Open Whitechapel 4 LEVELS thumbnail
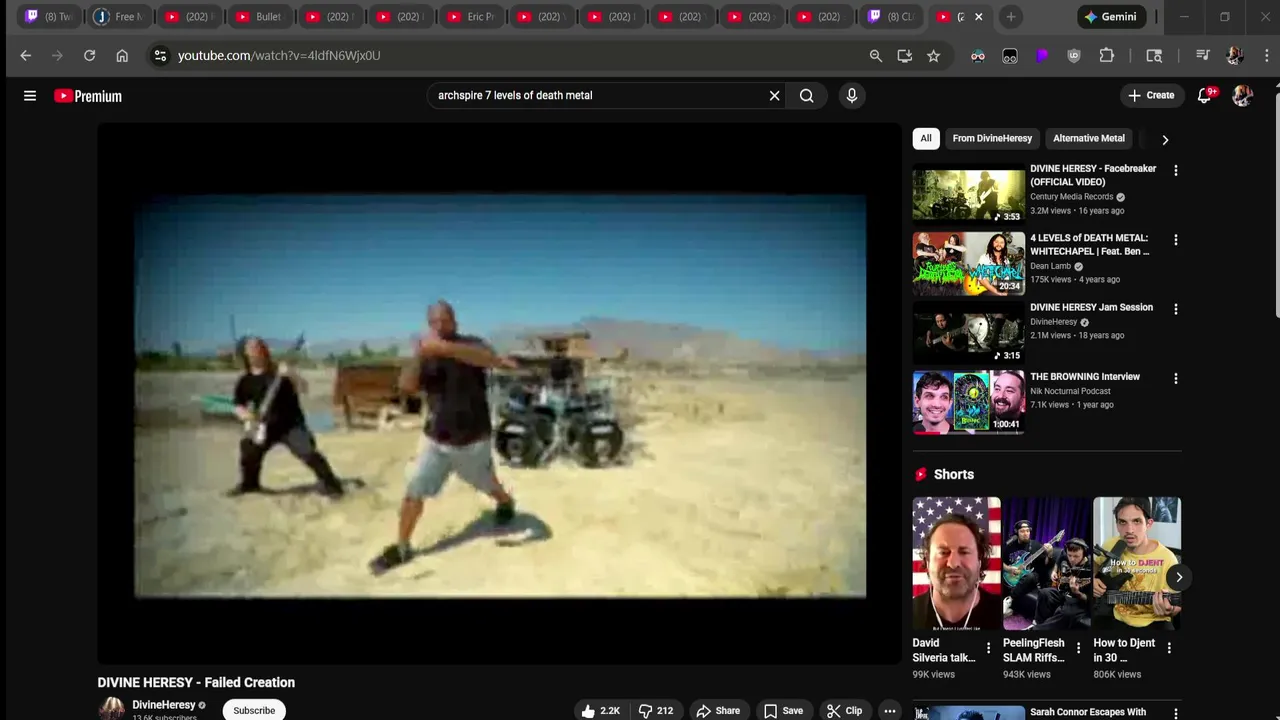 [968, 264]
